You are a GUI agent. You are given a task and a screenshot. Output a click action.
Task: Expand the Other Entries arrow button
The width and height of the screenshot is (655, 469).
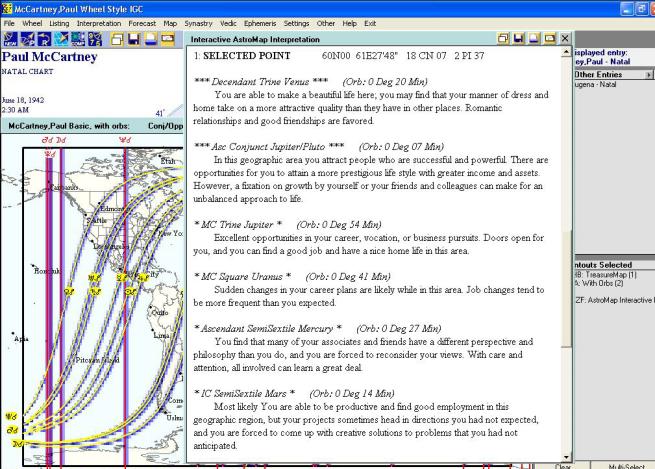[649, 74]
